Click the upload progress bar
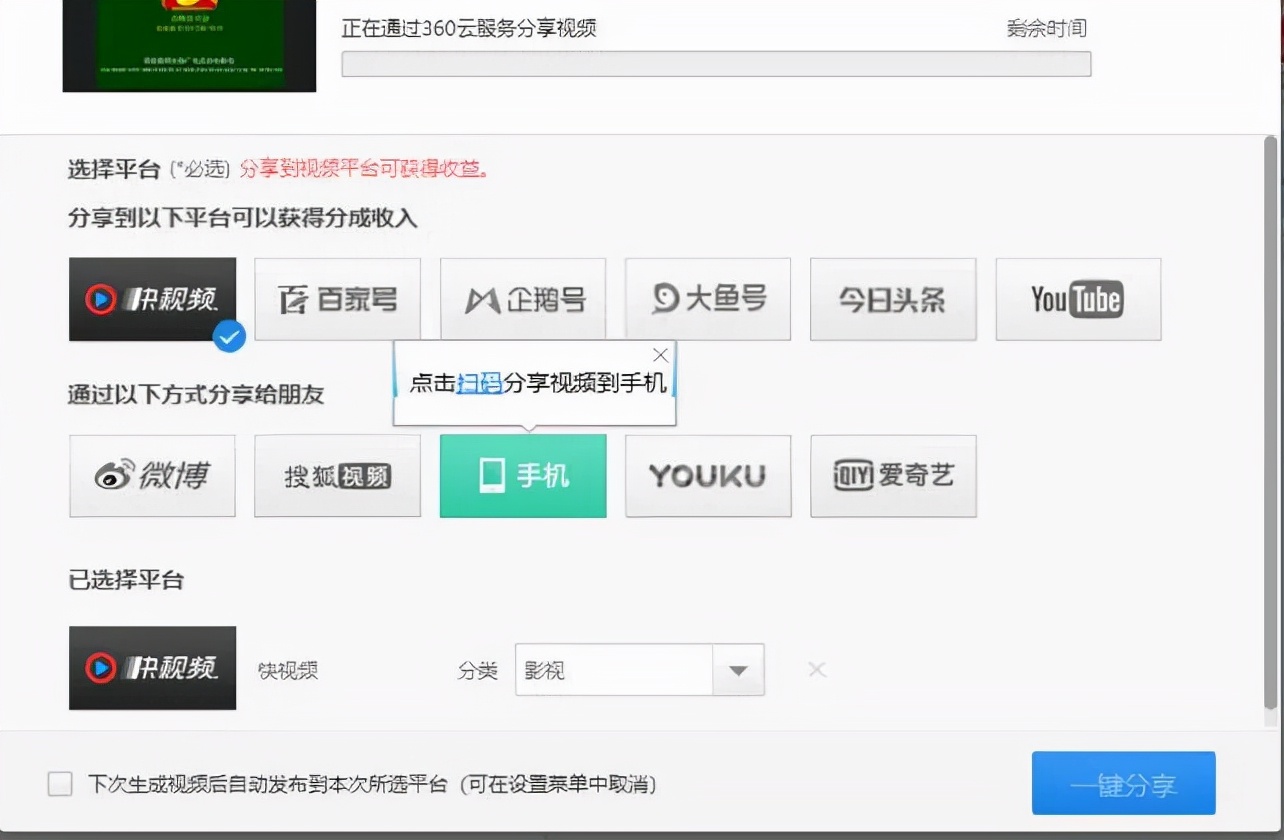This screenshot has height=840, width=1284. (716, 64)
